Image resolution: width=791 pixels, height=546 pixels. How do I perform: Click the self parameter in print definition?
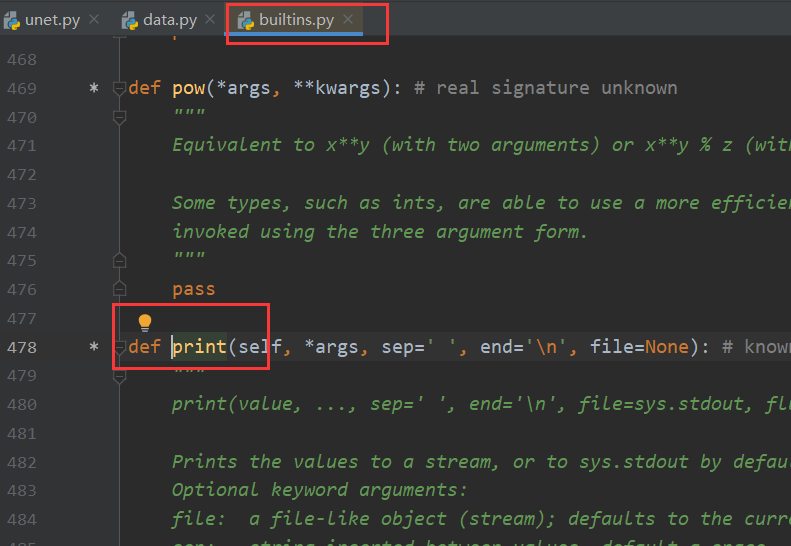click(x=260, y=347)
